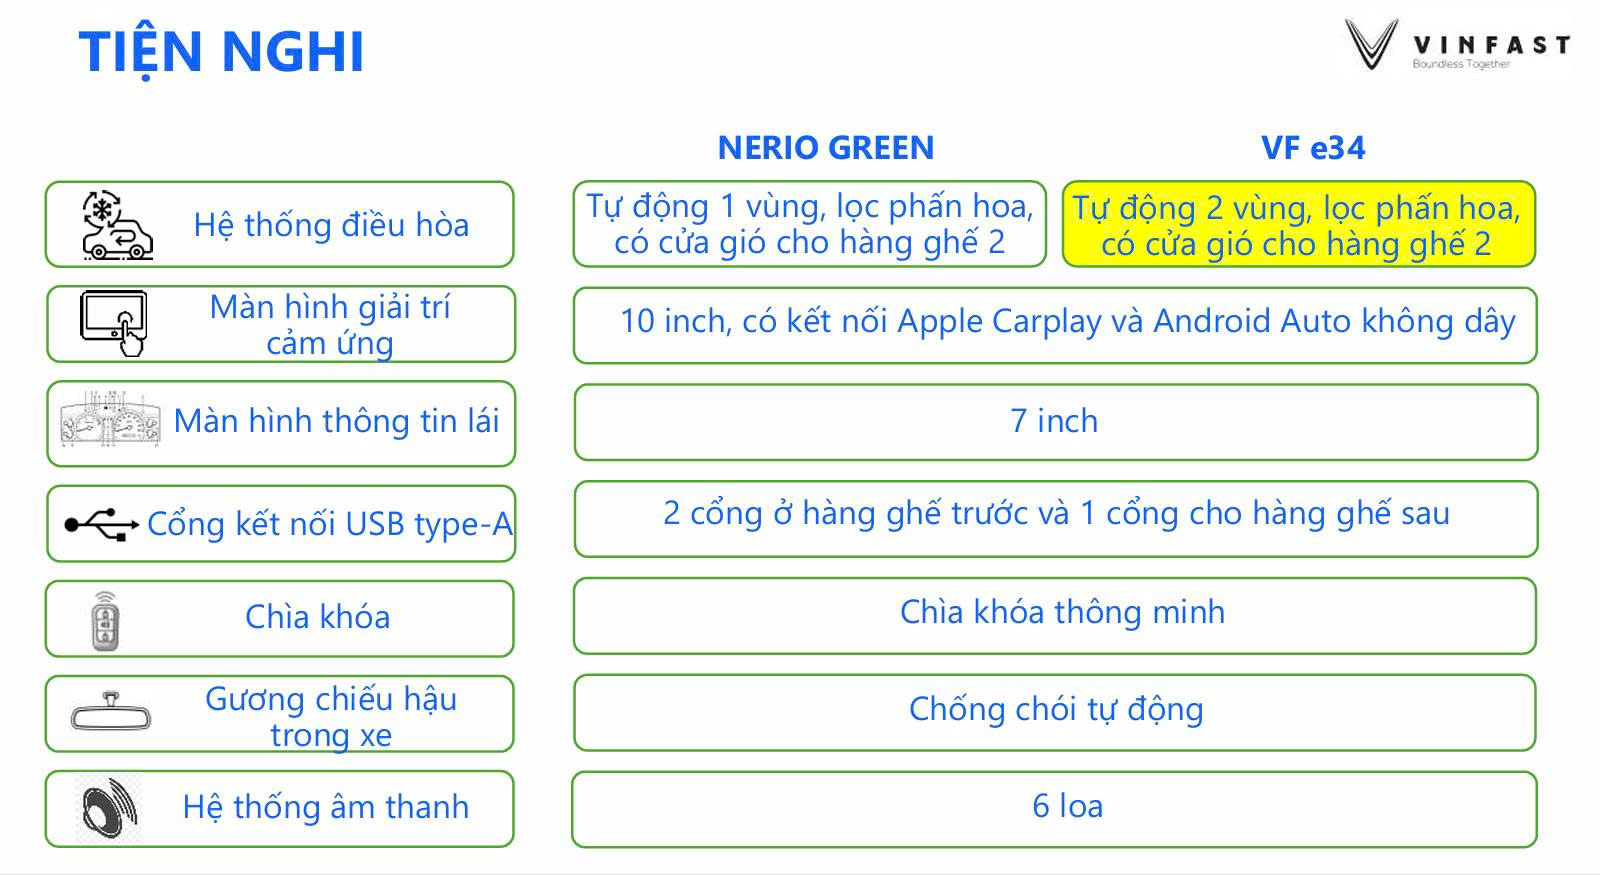Click the '6 loa' spec box
The height and width of the screenshot is (875, 1600).
pos(1055,808)
